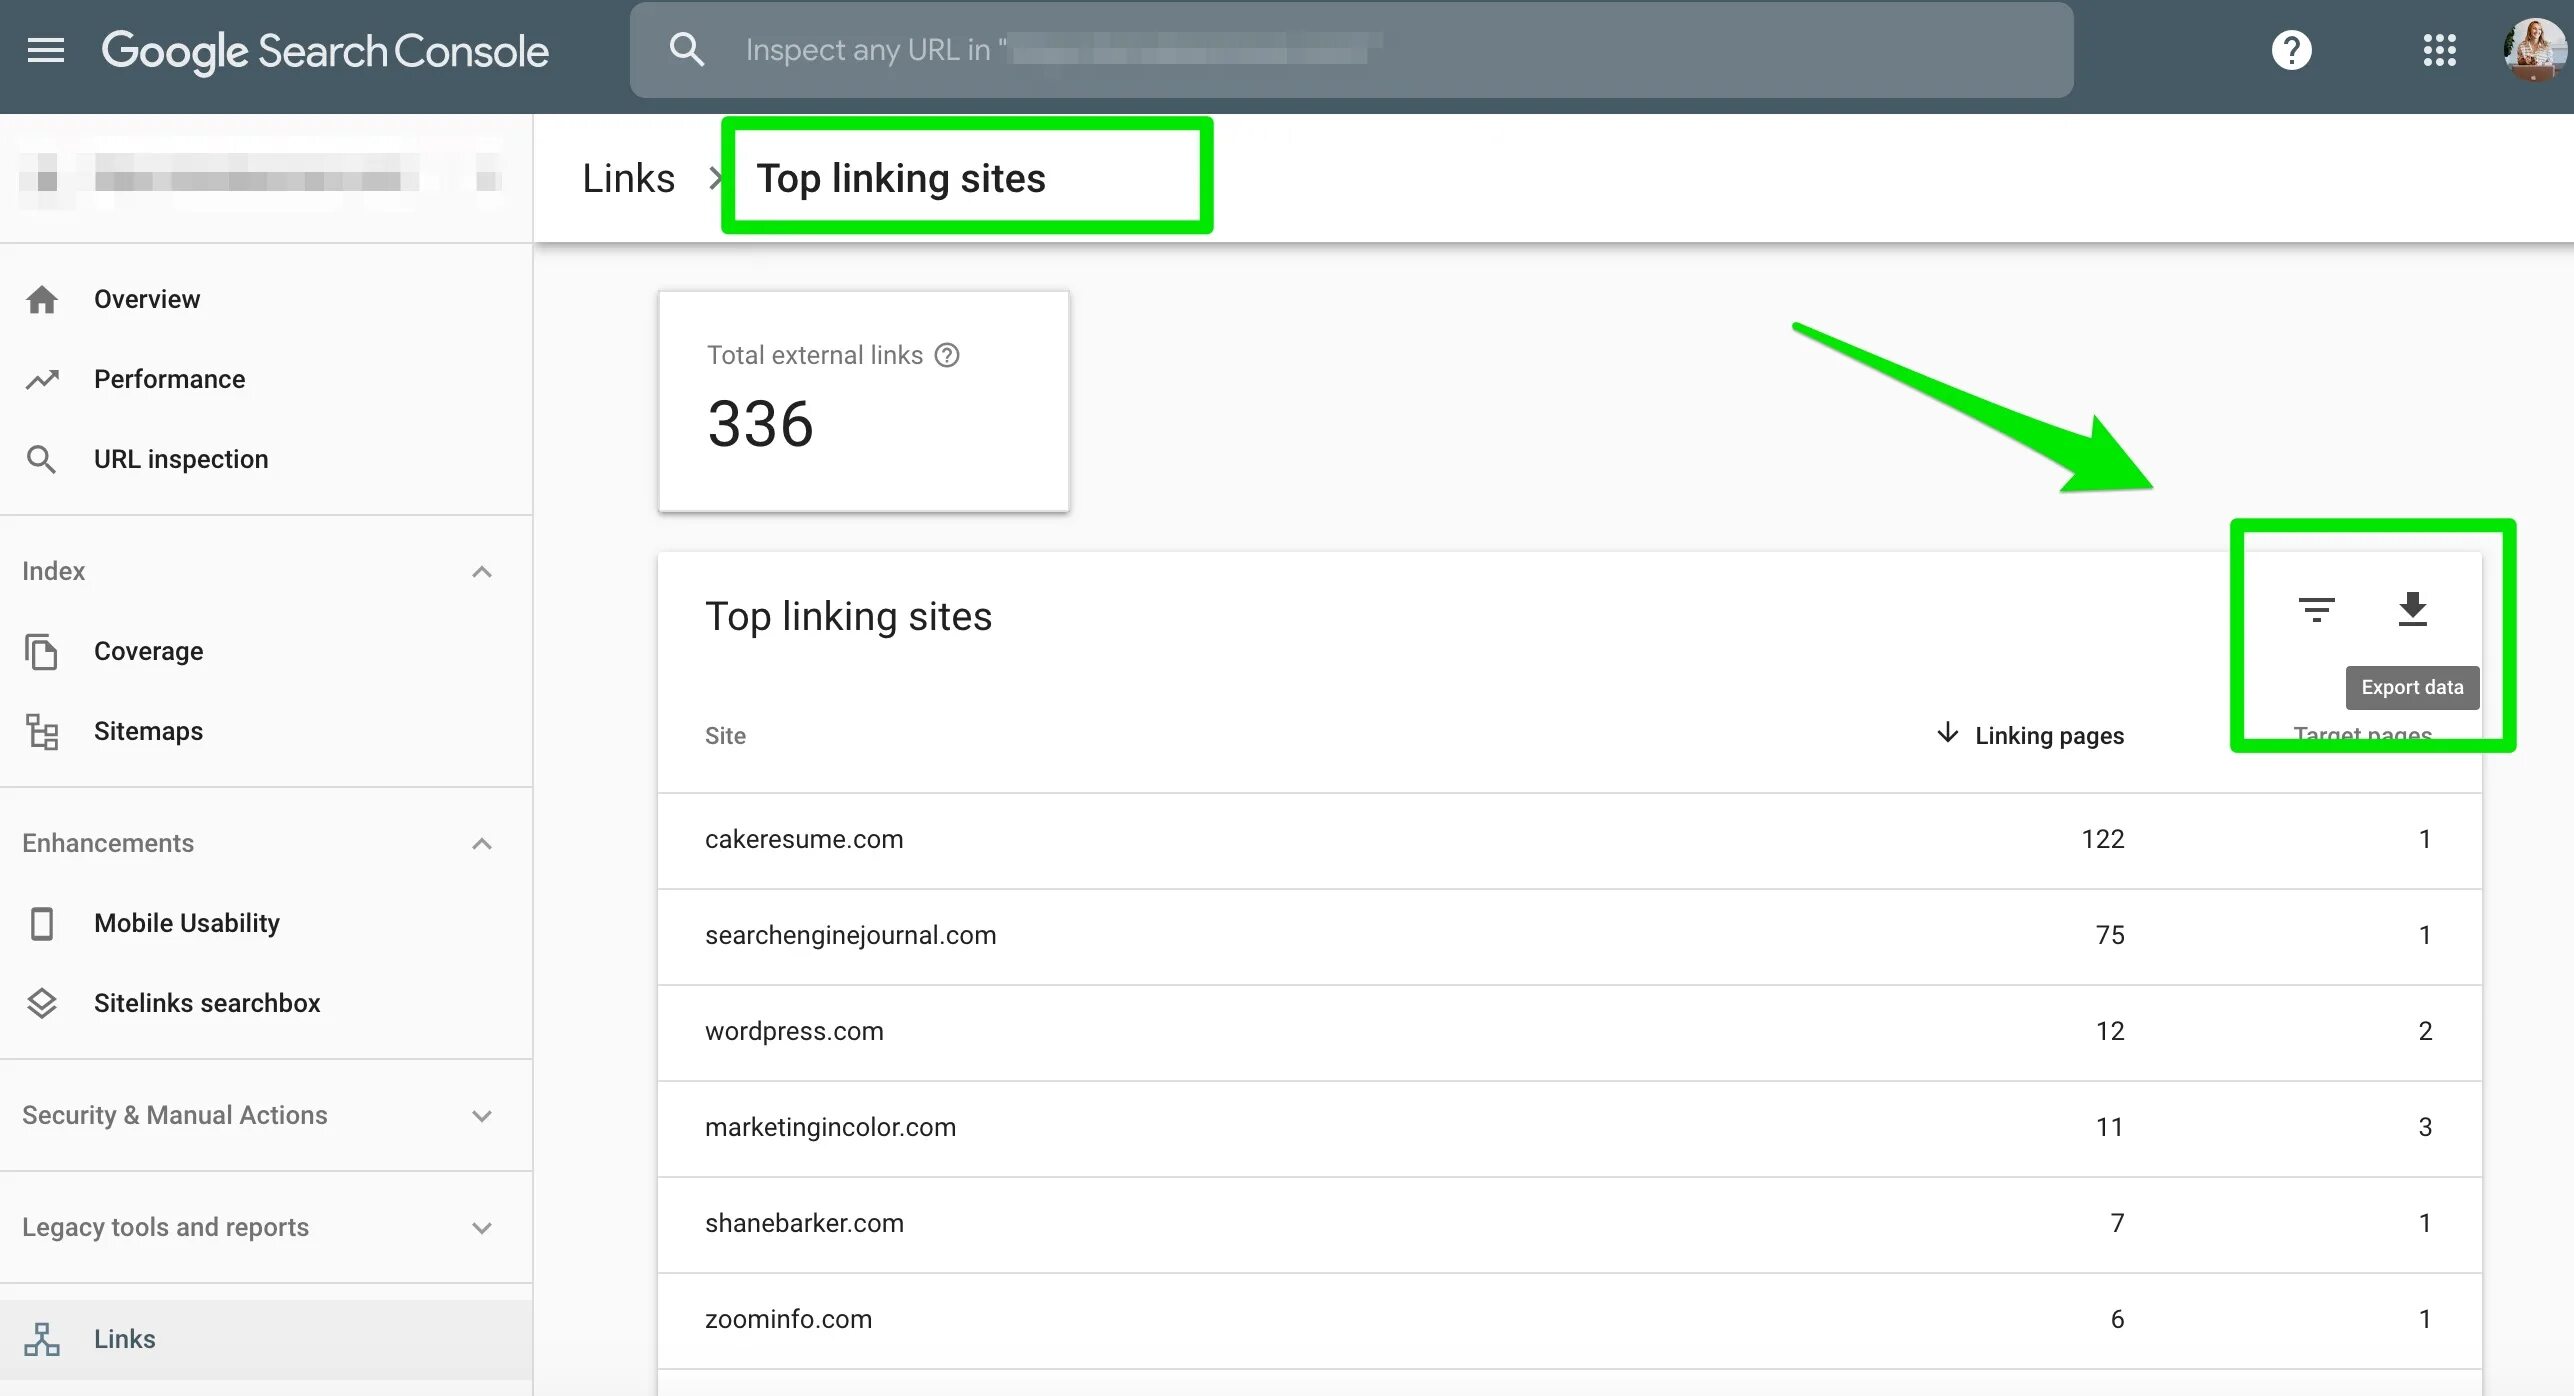Open the URL inspection tool
Viewport: 2574px width, 1396px height.
(181, 459)
